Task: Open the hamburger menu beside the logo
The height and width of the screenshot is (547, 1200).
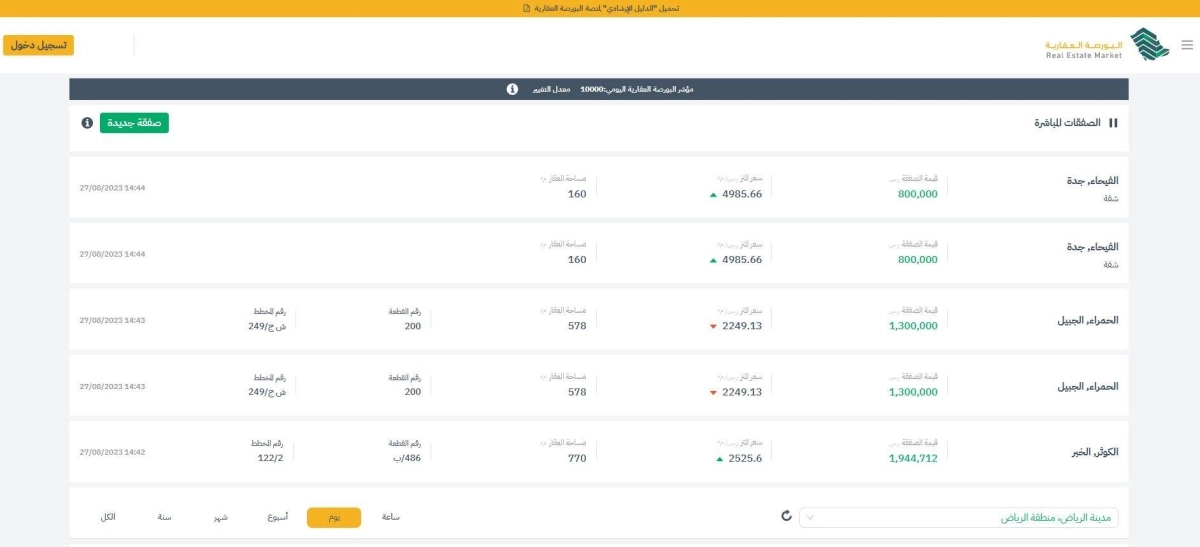Action: [x=1187, y=45]
